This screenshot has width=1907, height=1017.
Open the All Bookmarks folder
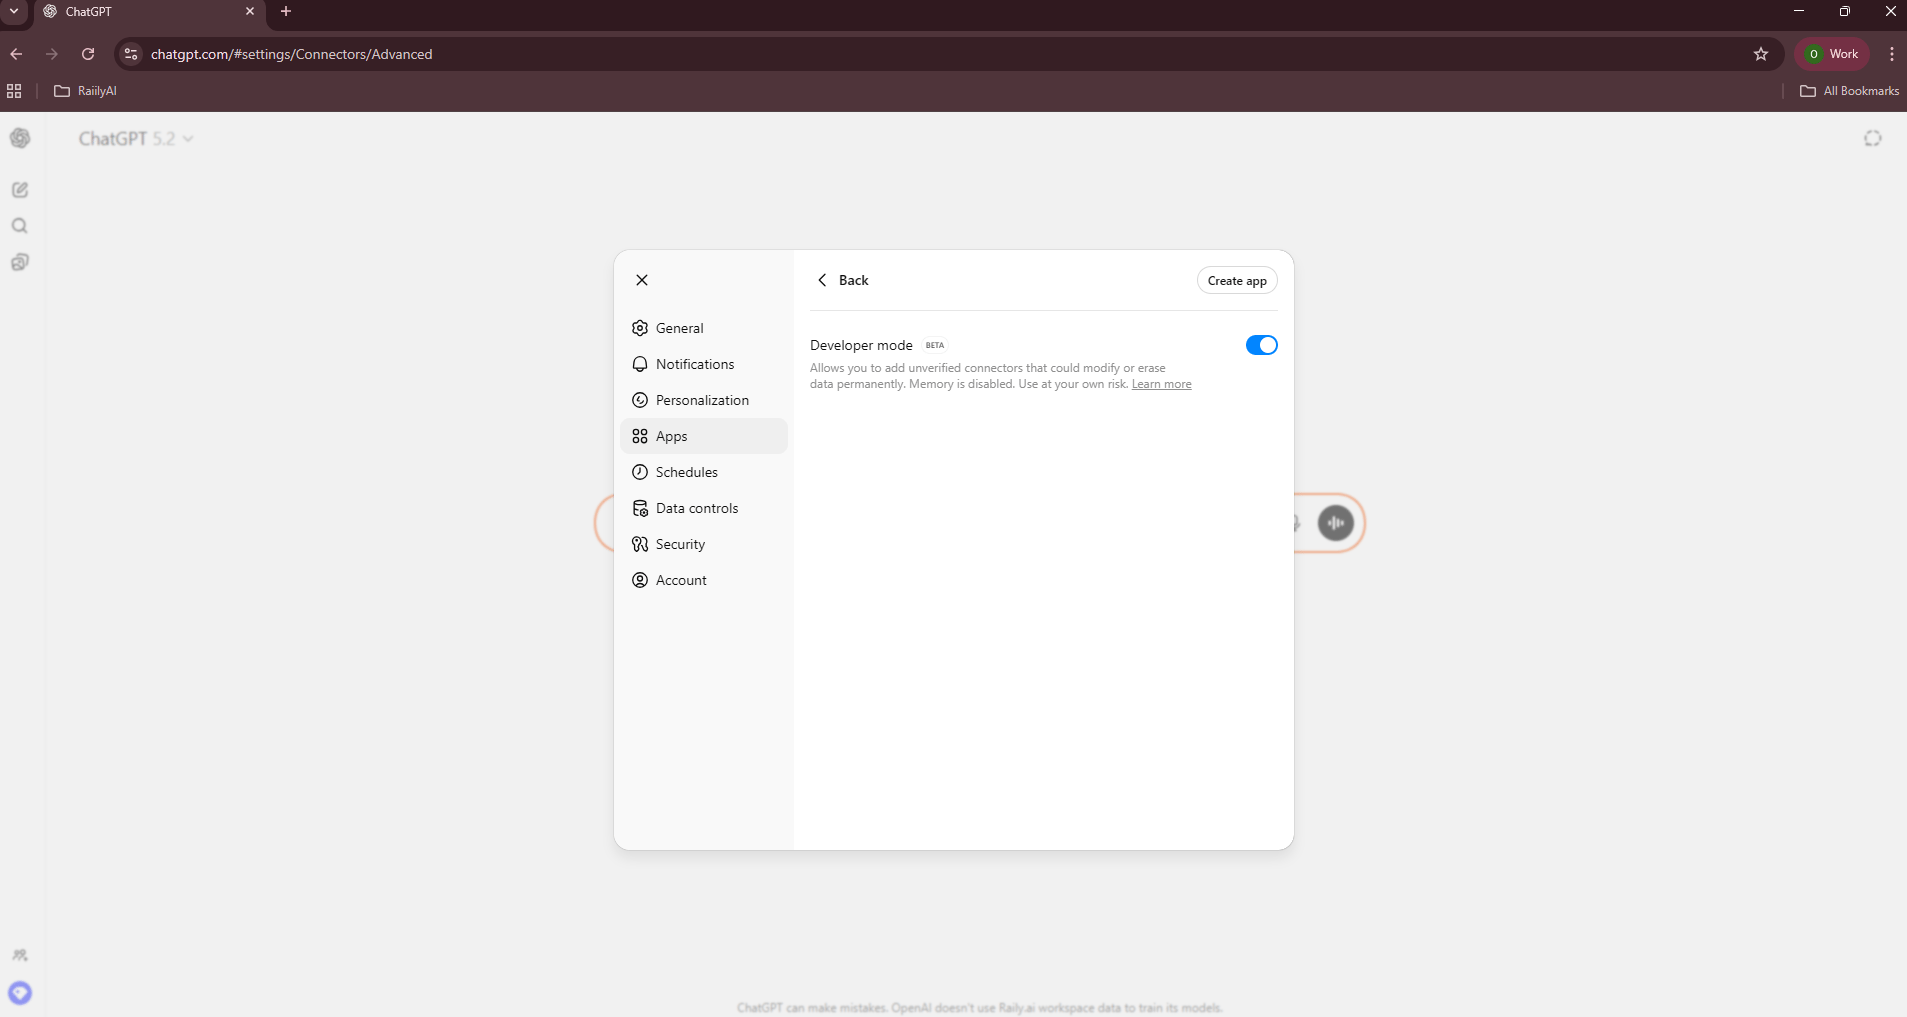pyautogui.click(x=1849, y=91)
